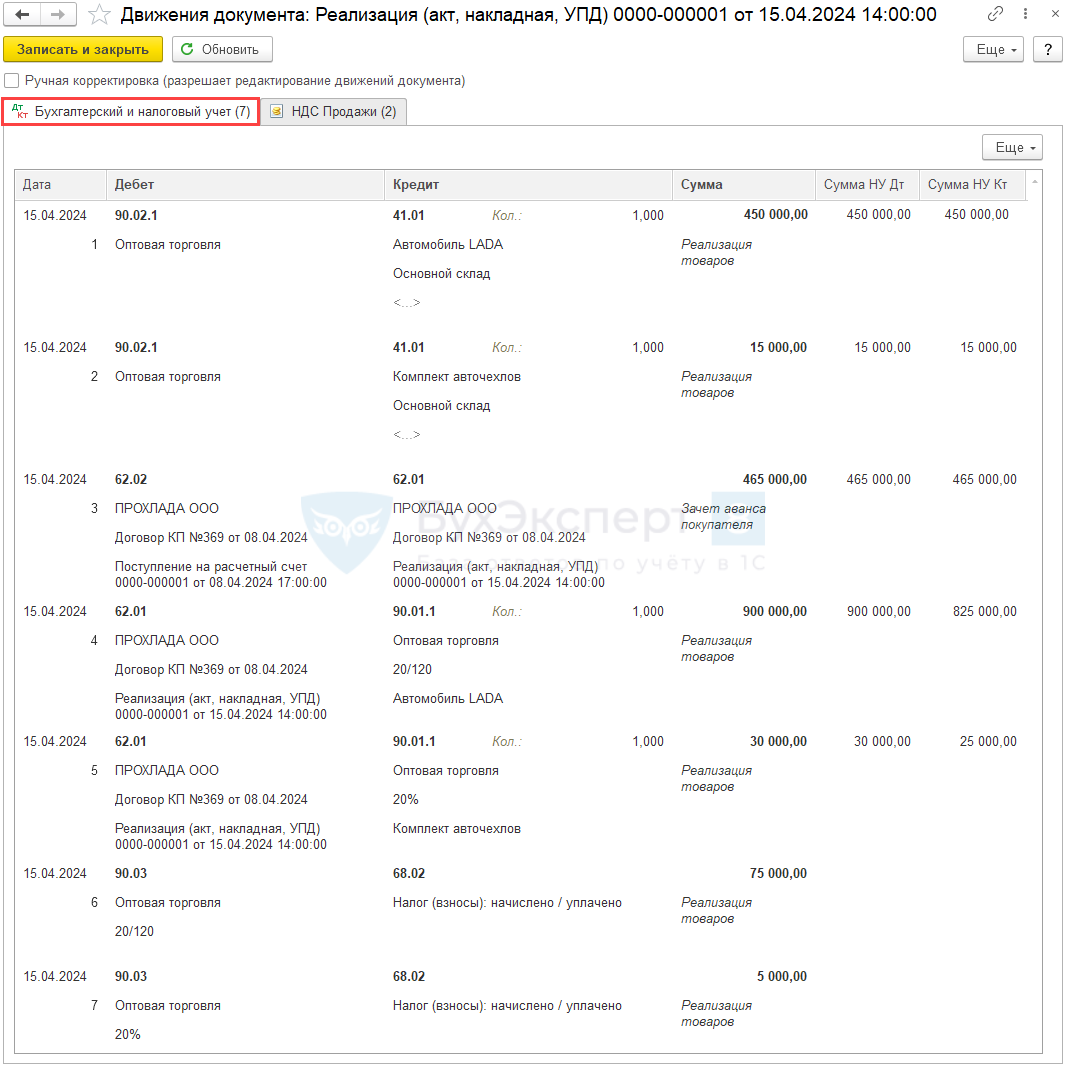Add to favorites with the star icon
The height and width of the screenshot is (1066, 1067).
point(99,14)
